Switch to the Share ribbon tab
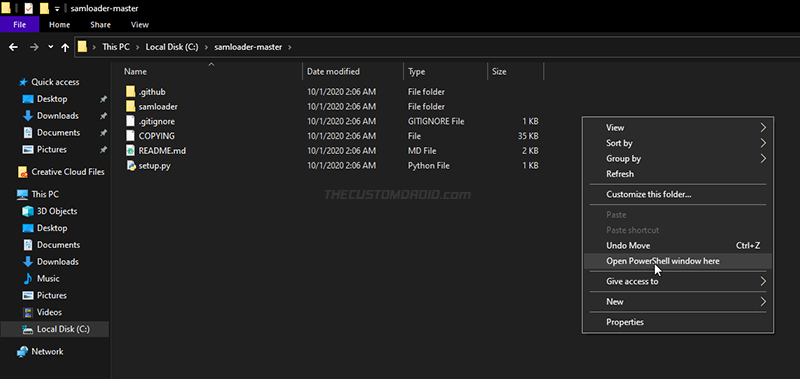The height and width of the screenshot is (379, 800). (x=100, y=24)
